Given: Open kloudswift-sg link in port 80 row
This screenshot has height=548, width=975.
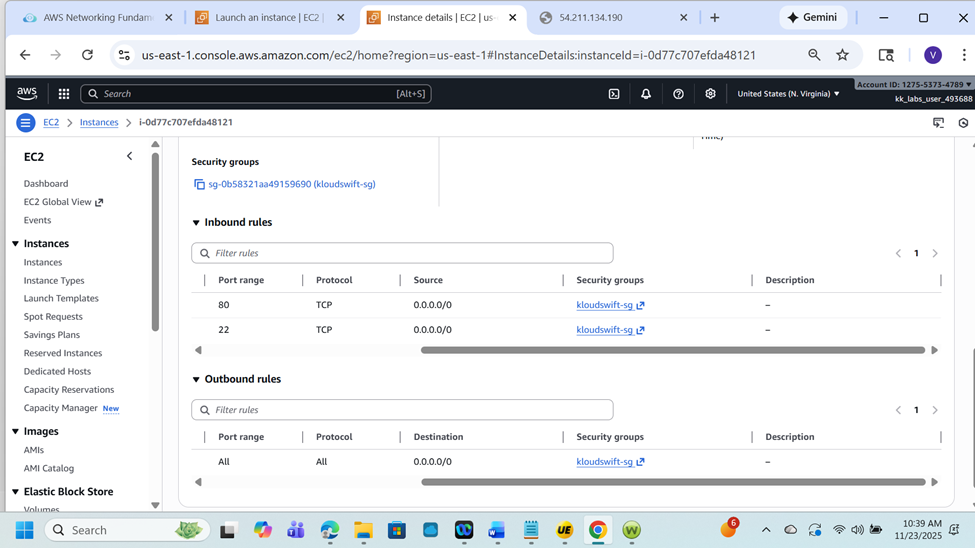Looking at the screenshot, I should [610, 305].
